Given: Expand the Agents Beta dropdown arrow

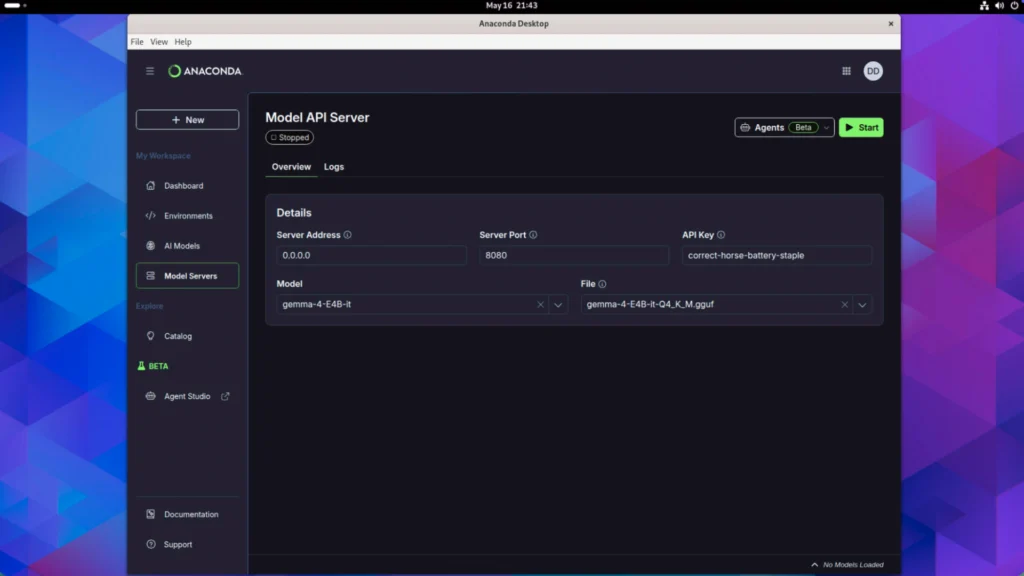Looking at the screenshot, I should pos(826,128).
